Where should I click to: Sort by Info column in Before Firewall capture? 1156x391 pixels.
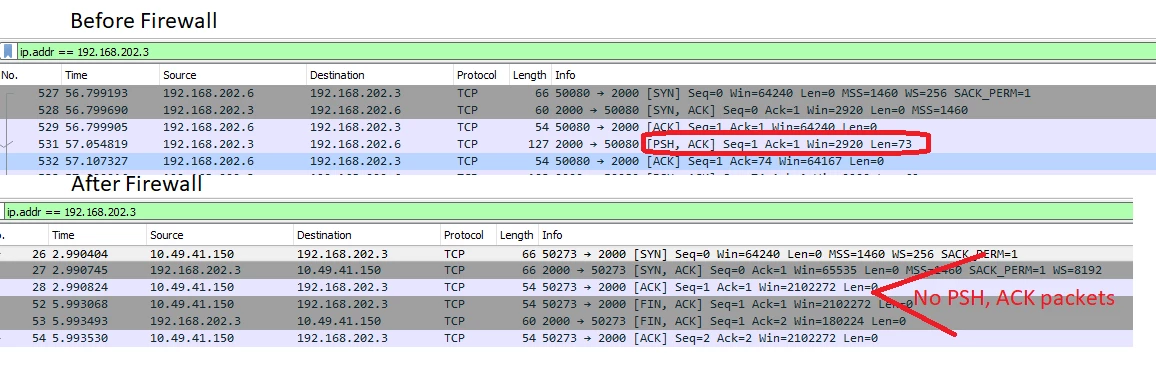(853, 75)
